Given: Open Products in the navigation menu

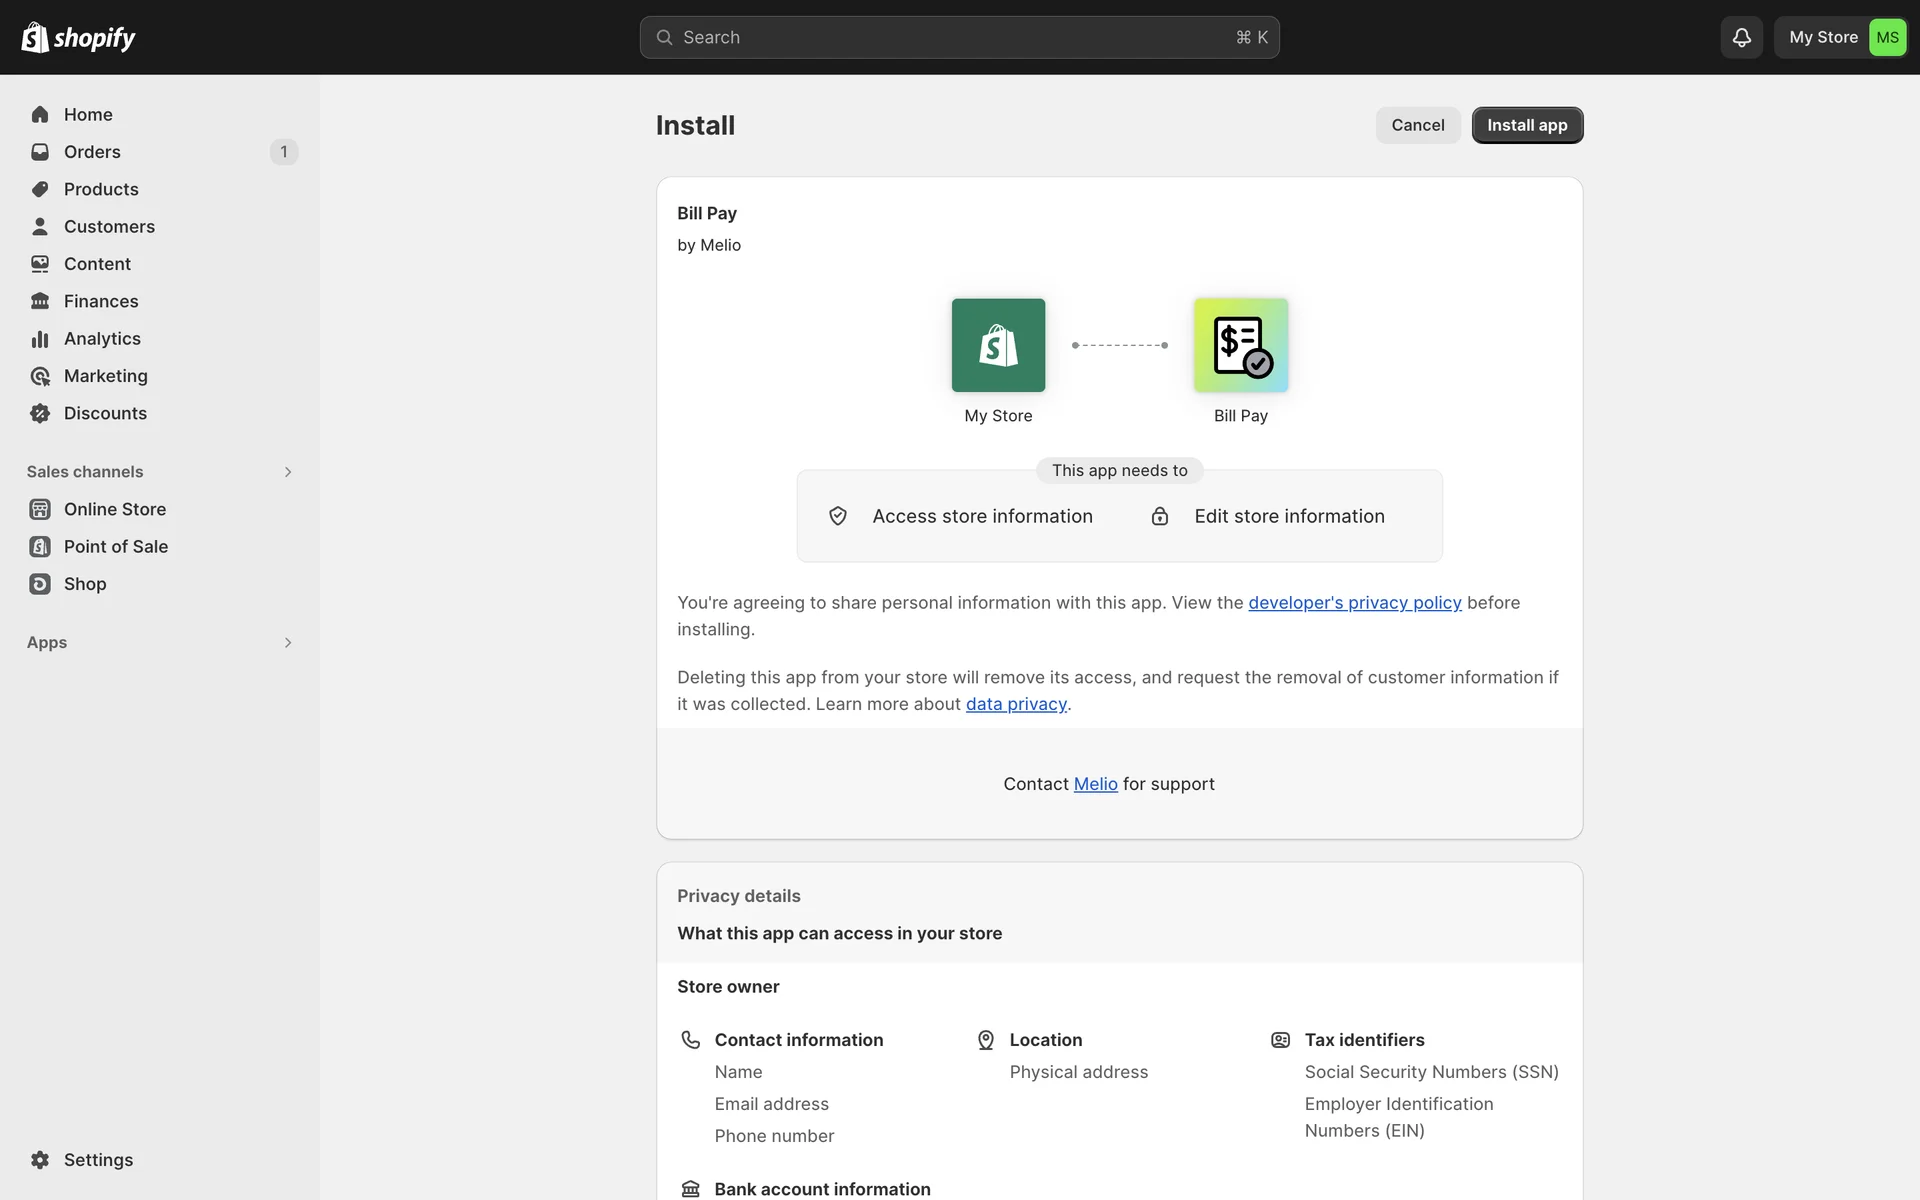Looking at the screenshot, I should (x=101, y=189).
